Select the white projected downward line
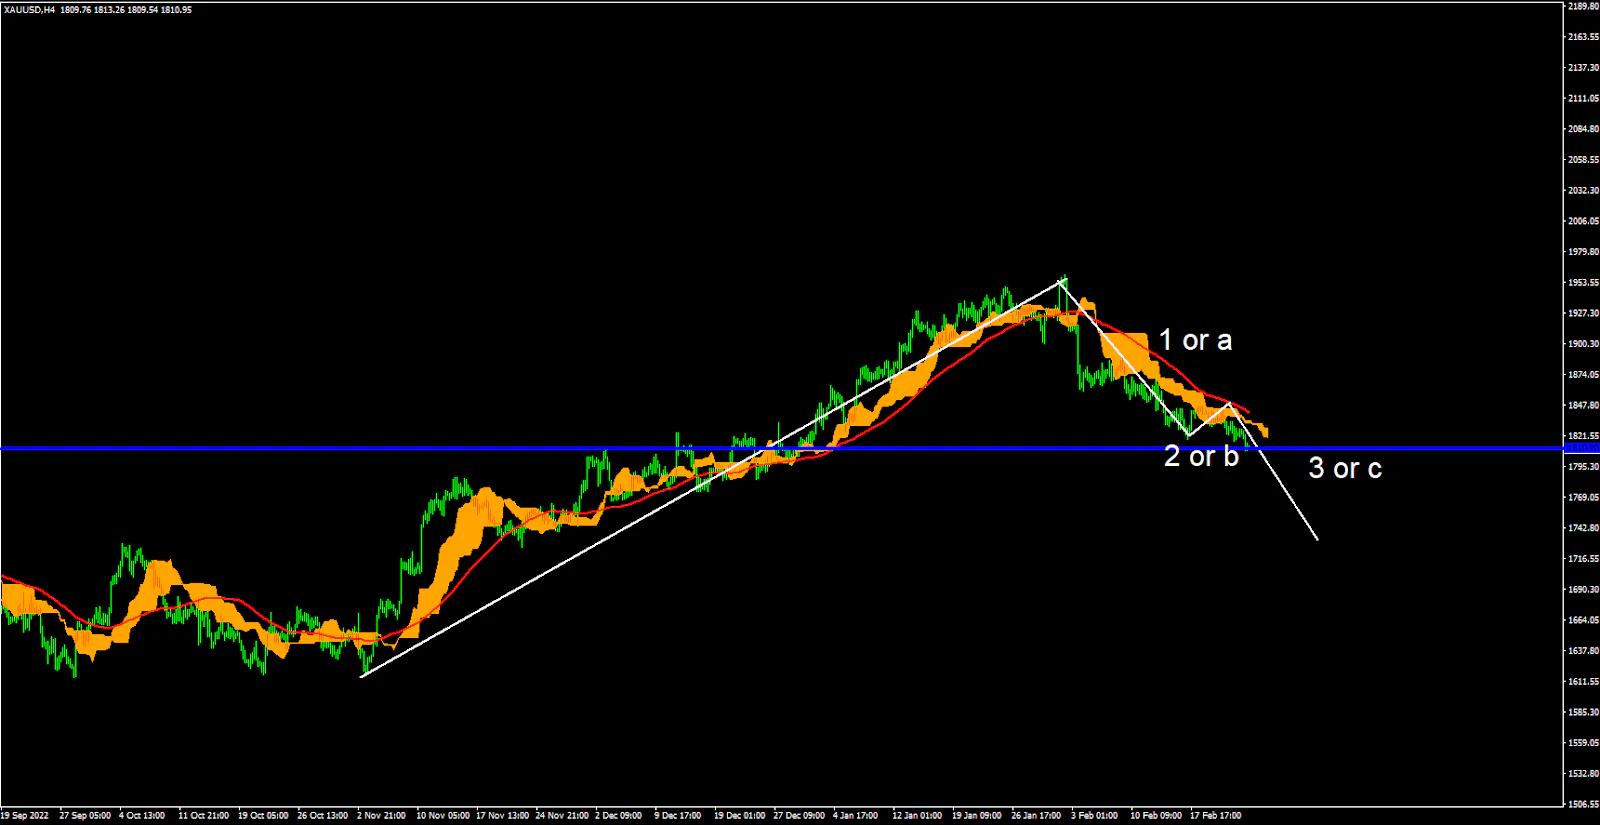Screen dimensions: 1600x825 click(x=1290, y=498)
